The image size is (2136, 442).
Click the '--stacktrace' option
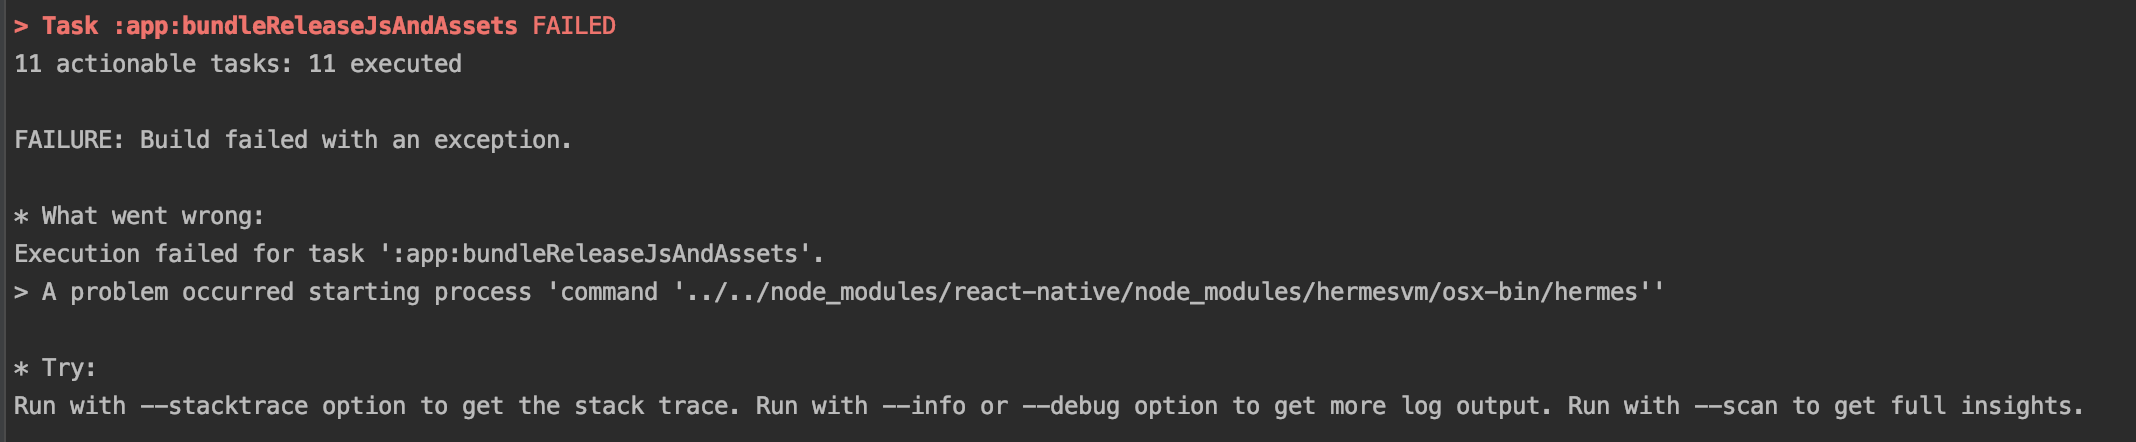coord(223,406)
